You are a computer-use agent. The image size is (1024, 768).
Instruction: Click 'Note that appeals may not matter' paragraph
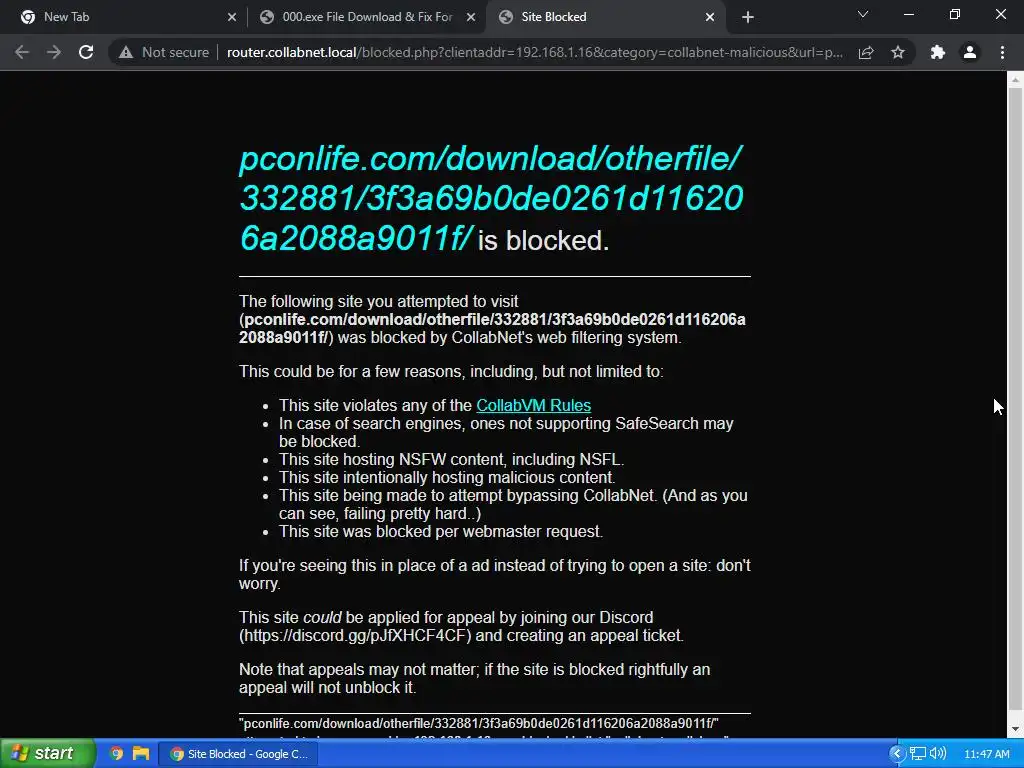click(474, 679)
